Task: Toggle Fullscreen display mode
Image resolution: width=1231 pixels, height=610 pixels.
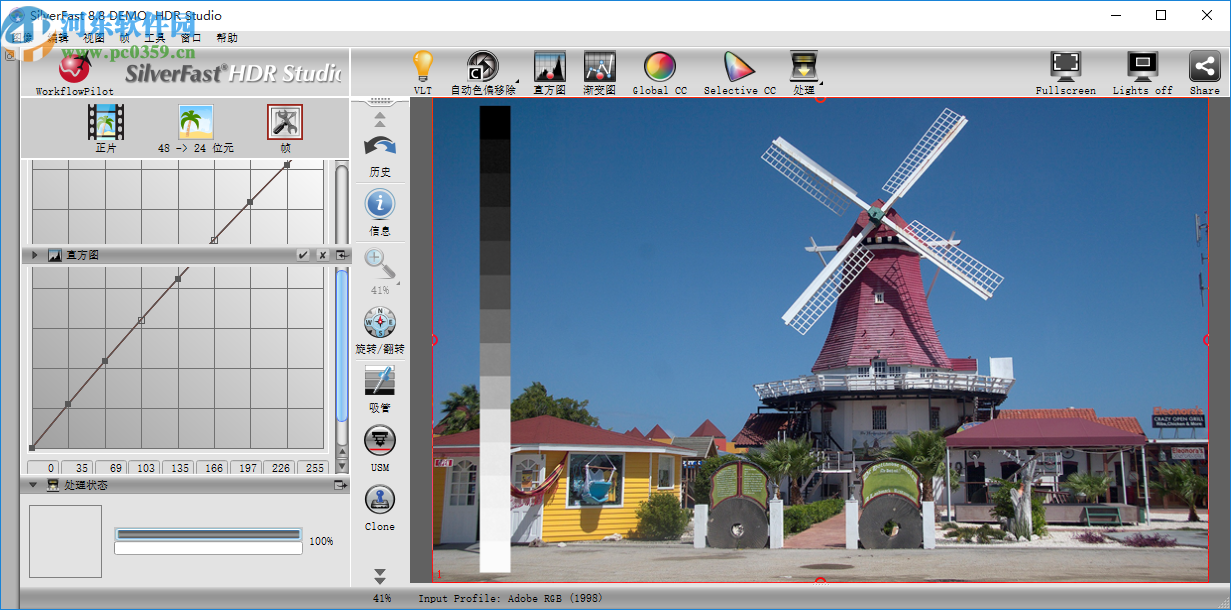Action: point(1065,68)
